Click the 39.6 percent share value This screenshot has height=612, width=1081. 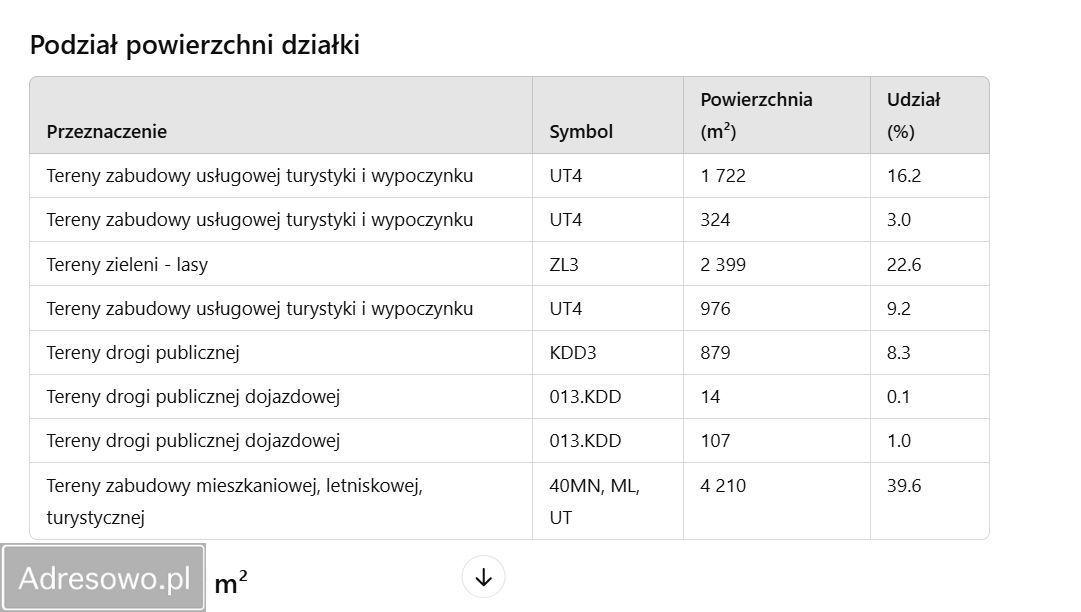(901, 485)
